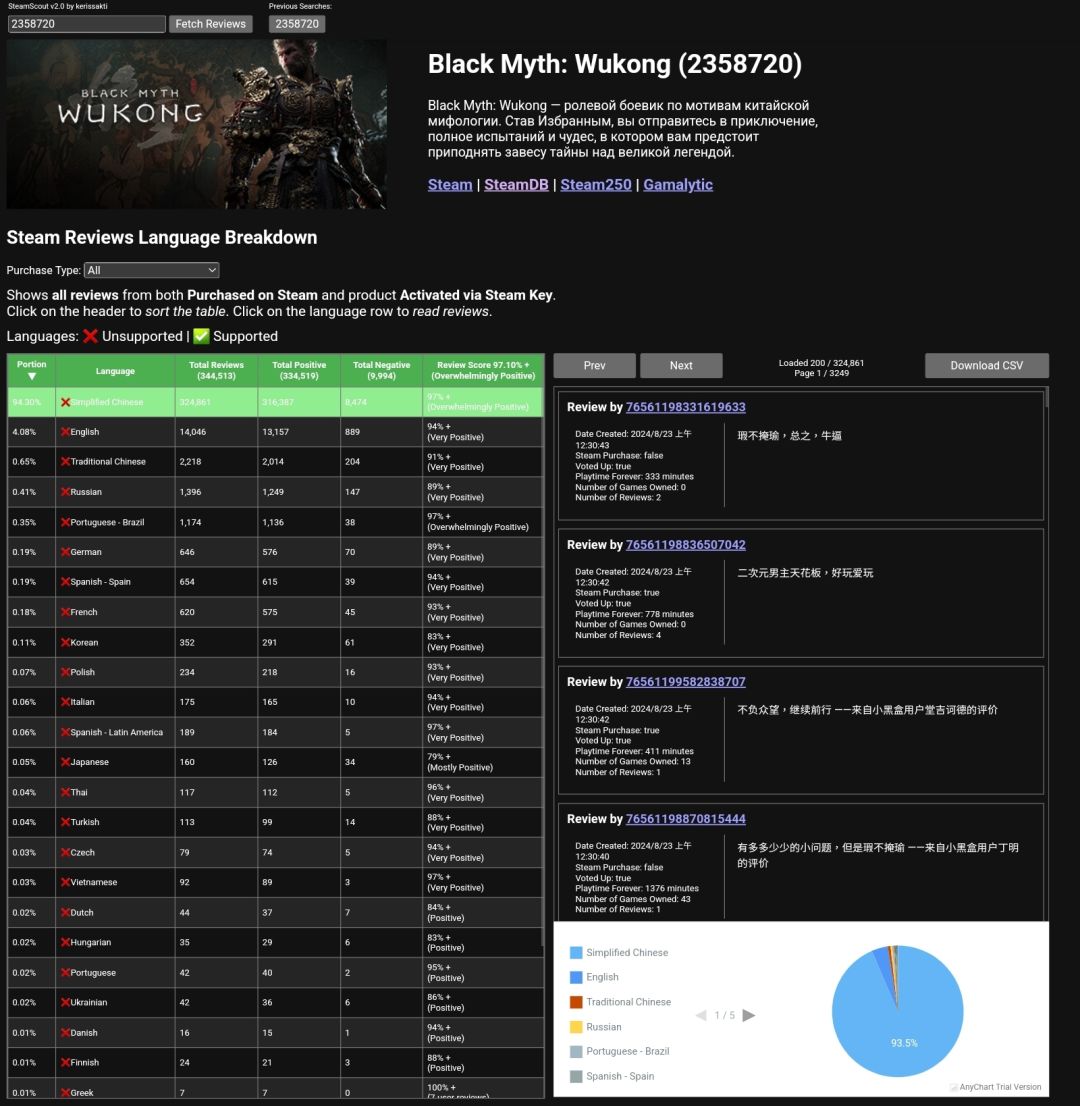
Task: Toggle English blue swatch in chart legend
Action: [576, 977]
